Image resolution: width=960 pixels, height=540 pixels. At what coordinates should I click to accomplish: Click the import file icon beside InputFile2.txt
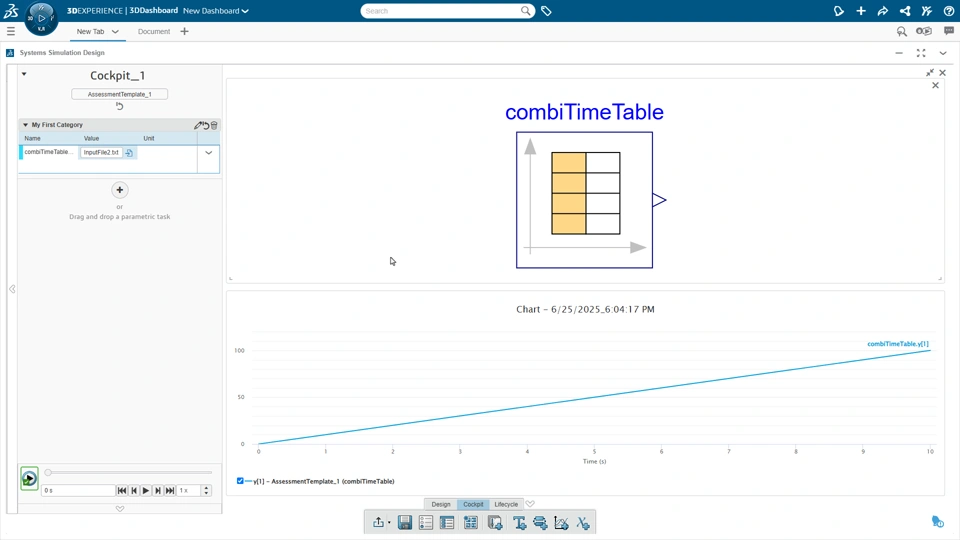pyautogui.click(x=129, y=152)
